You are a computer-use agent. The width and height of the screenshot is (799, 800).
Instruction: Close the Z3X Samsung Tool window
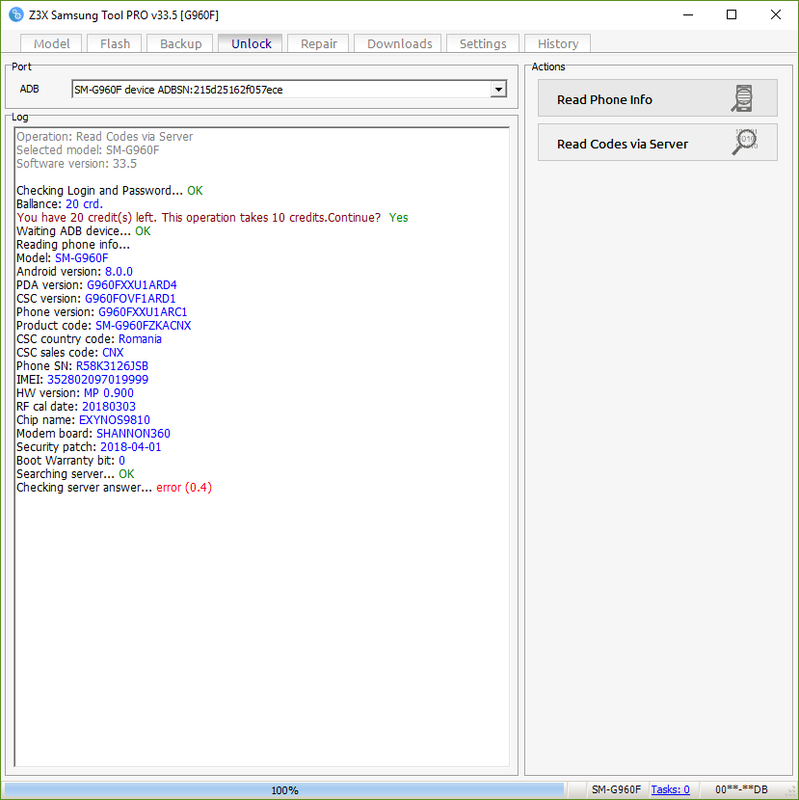pos(776,15)
